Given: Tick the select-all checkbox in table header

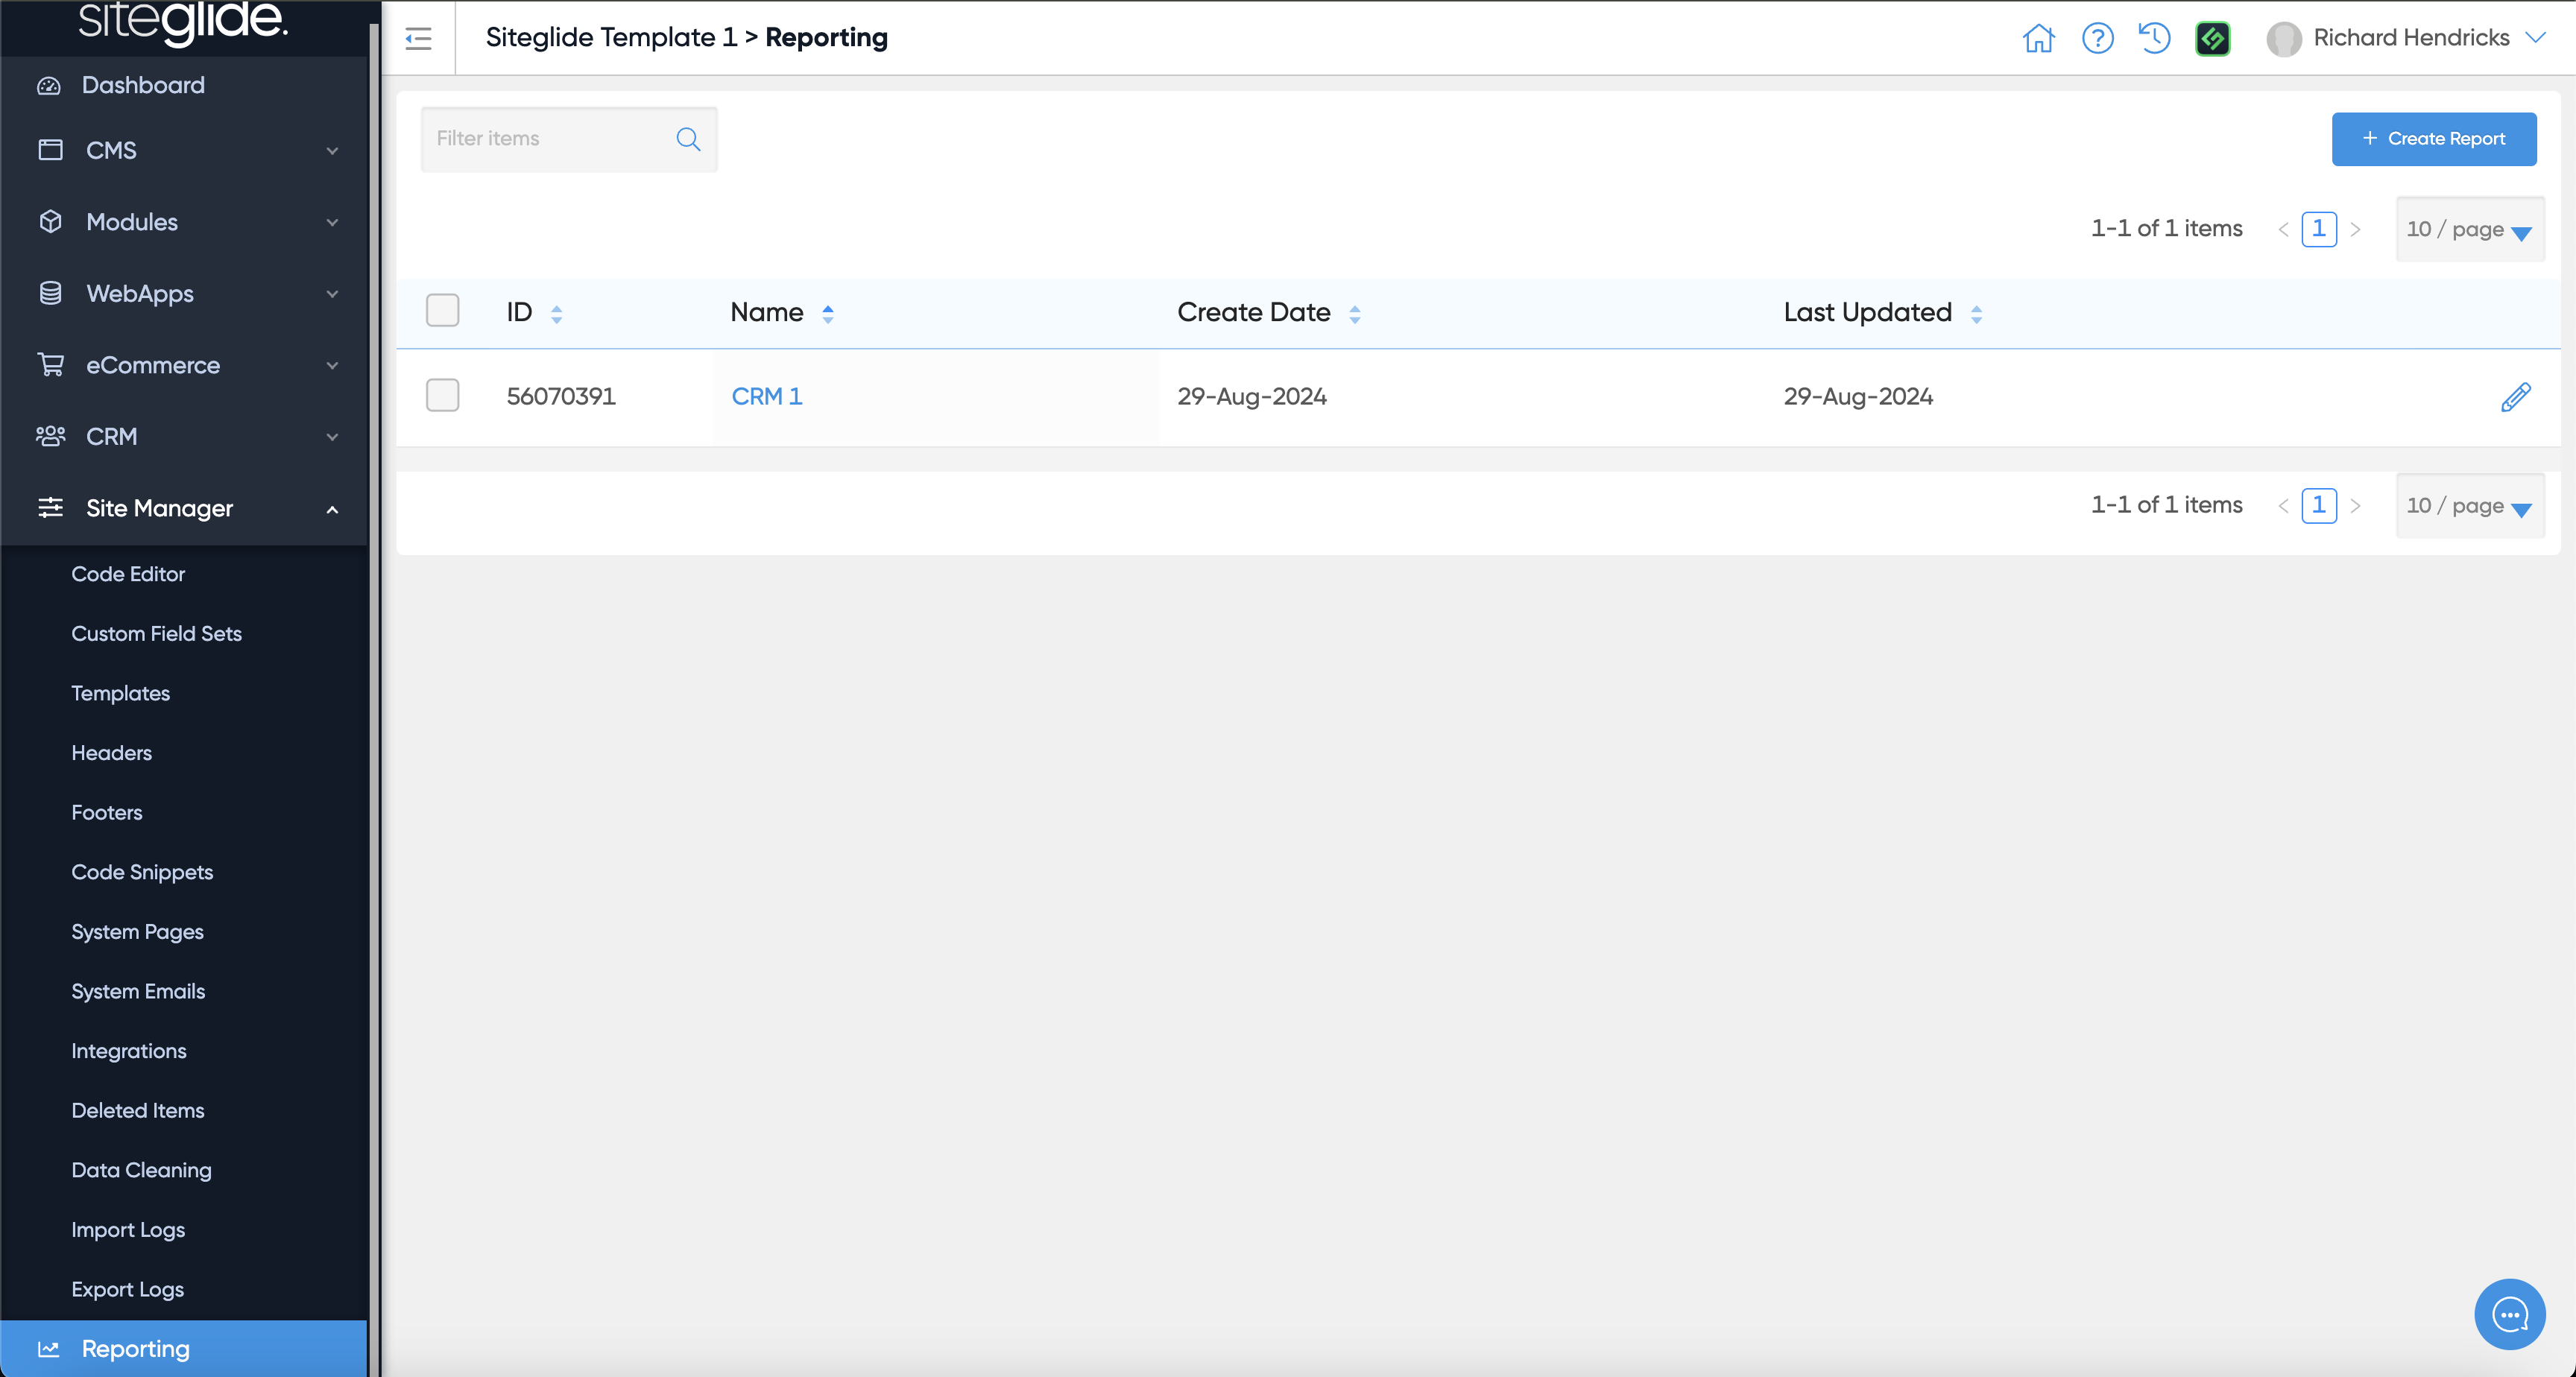Looking at the screenshot, I should click(x=442, y=311).
